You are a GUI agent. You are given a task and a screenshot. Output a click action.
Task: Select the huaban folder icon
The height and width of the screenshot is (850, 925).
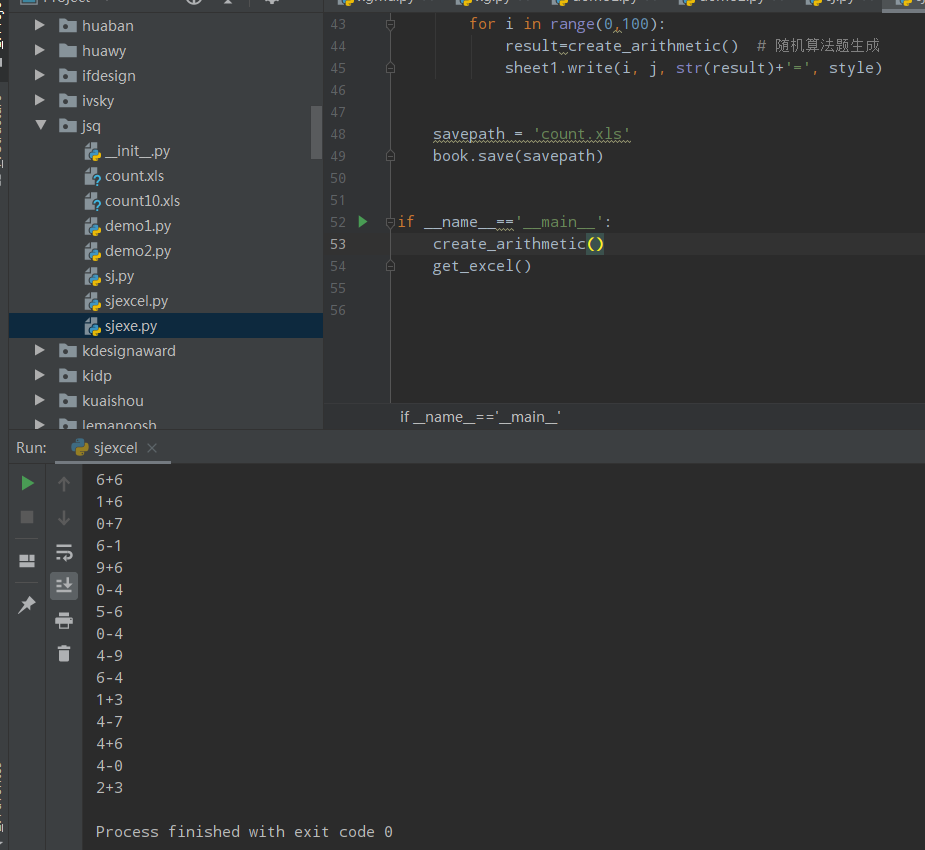point(68,25)
